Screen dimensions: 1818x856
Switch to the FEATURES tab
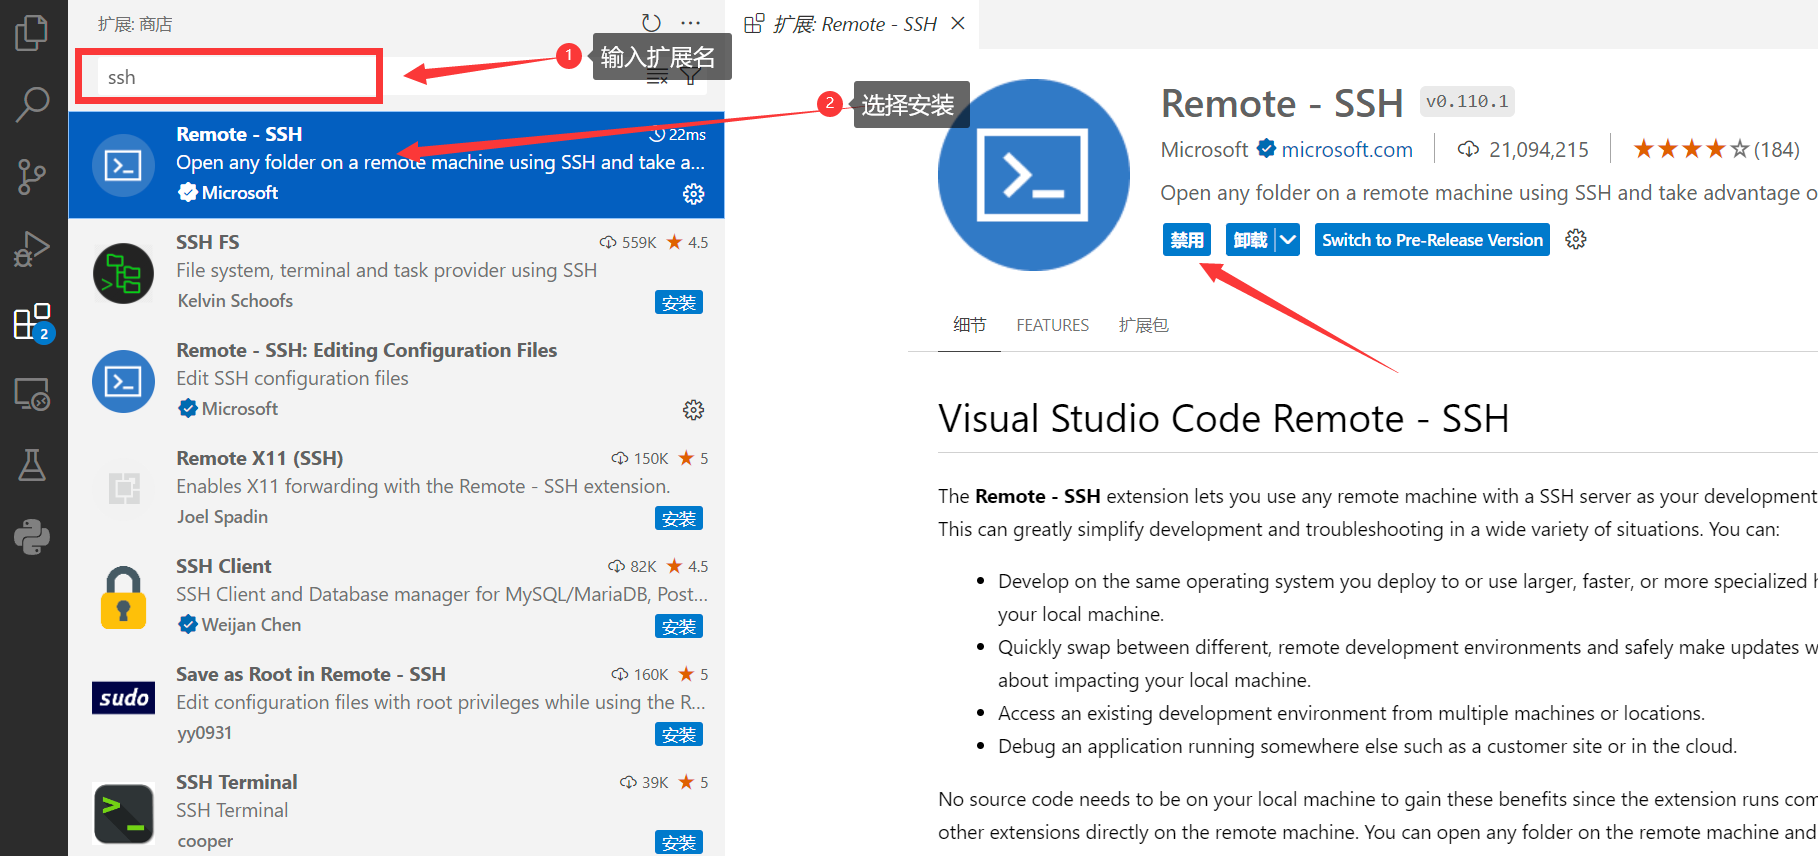1052,325
